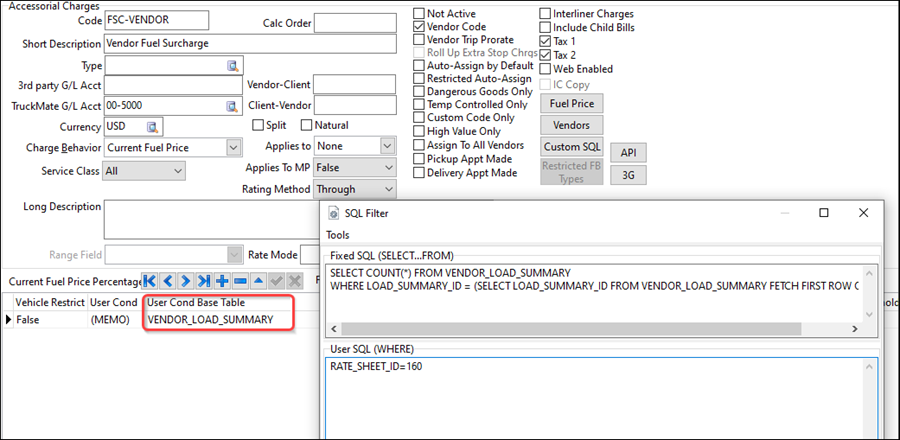Open TruckMate G/L Acct lookup icon
The image size is (900, 440).
pyautogui.click(x=231, y=106)
